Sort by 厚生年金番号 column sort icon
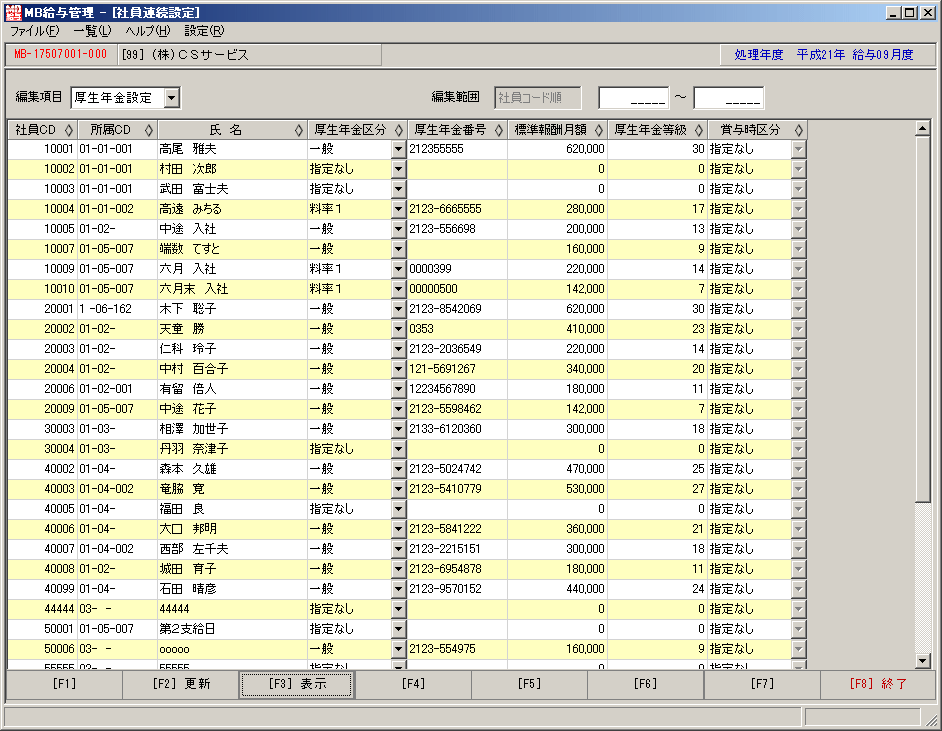The image size is (942, 731). pos(499,130)
